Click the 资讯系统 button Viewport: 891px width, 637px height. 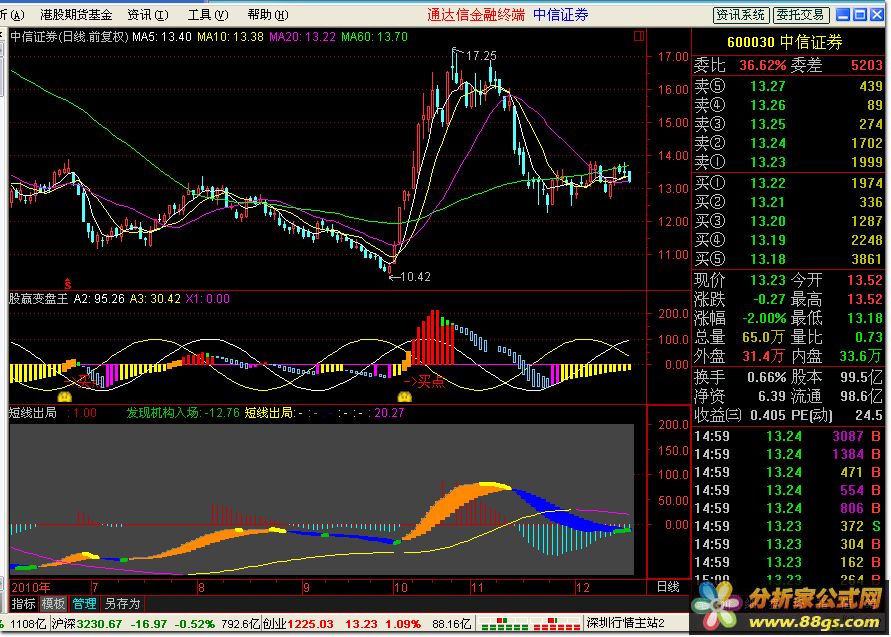coord(741,15)
